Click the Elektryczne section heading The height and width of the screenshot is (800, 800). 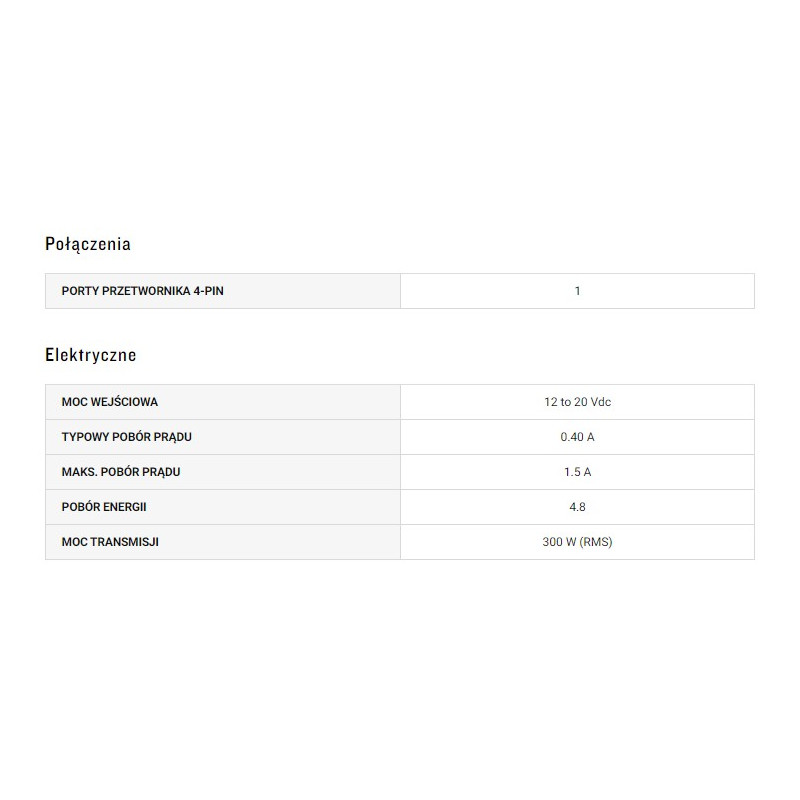click(x=91, y=354)
